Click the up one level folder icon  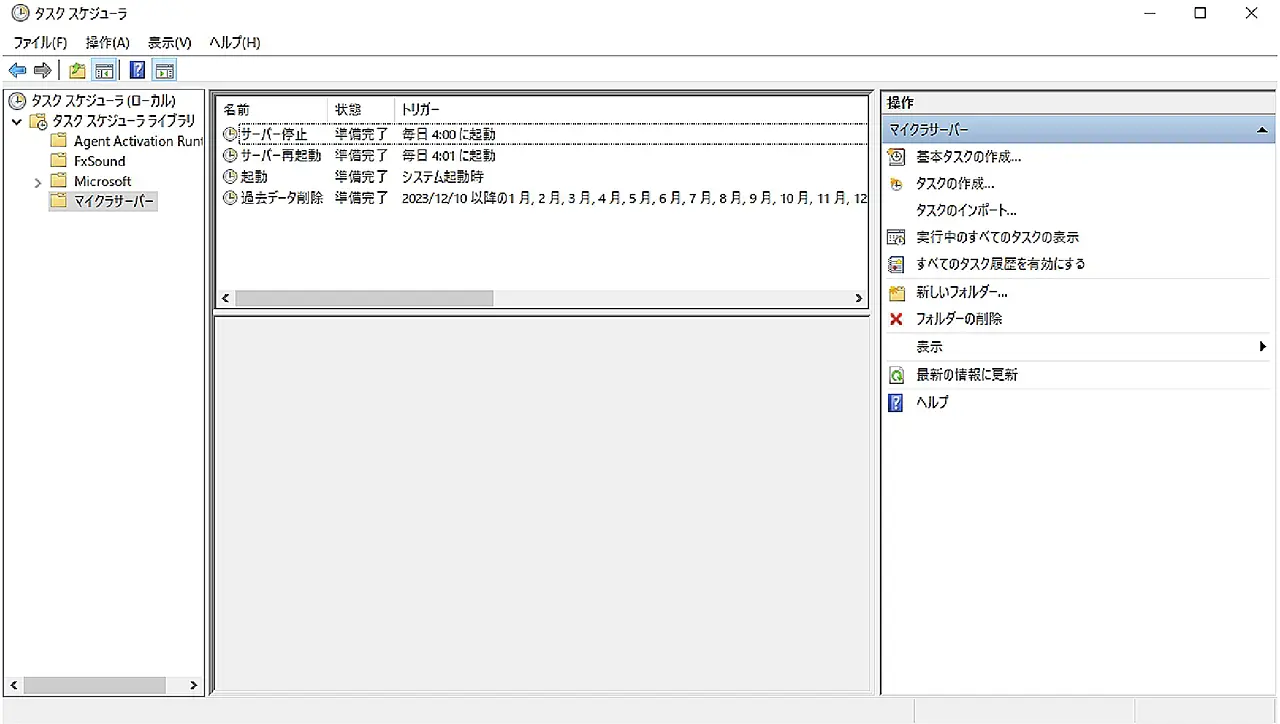[77, 70]
